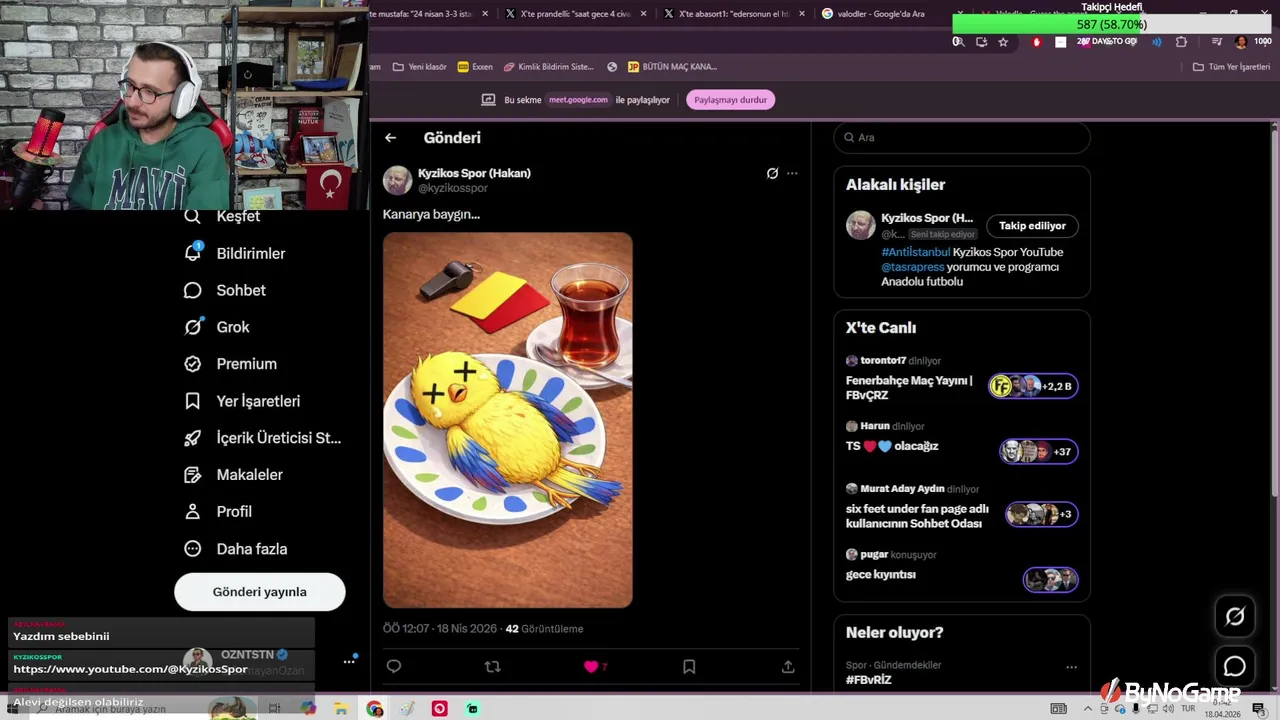Click the Ara search field
This screenshot has width=1280, height=720.
[x=962, y=137]
